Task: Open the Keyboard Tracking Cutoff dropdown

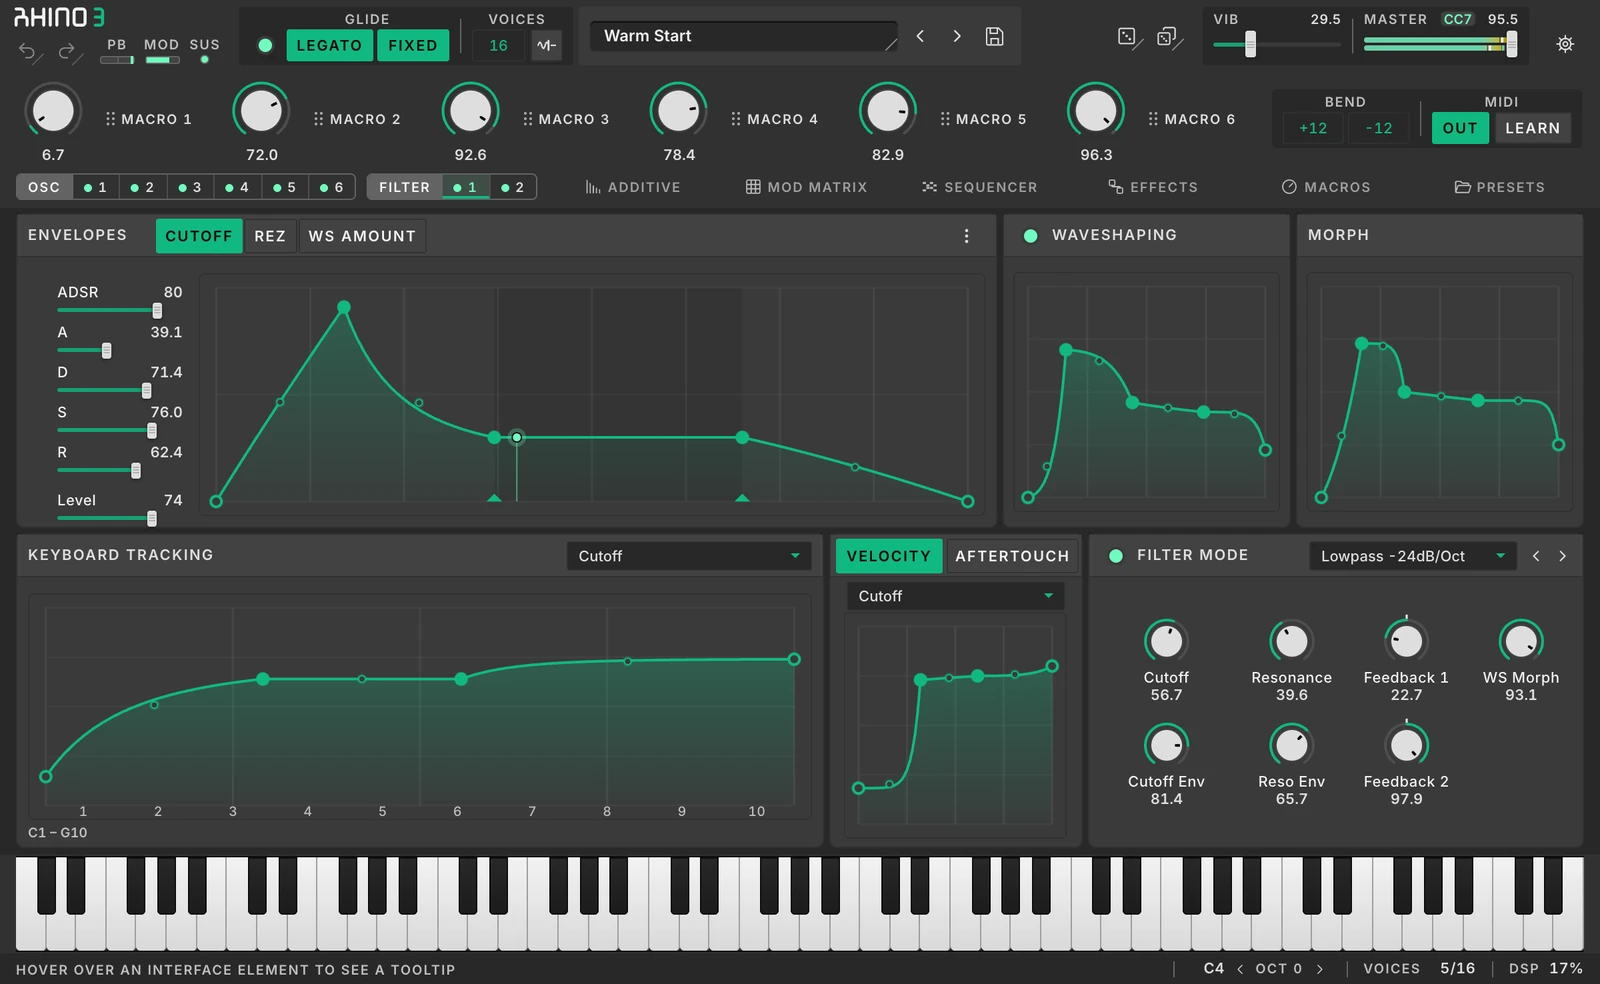Action: 689,556
